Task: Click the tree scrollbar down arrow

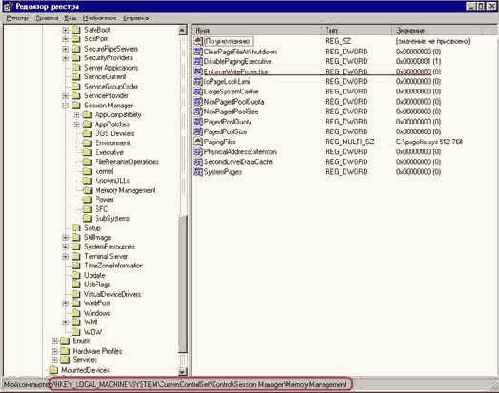Action: [183, 371]
